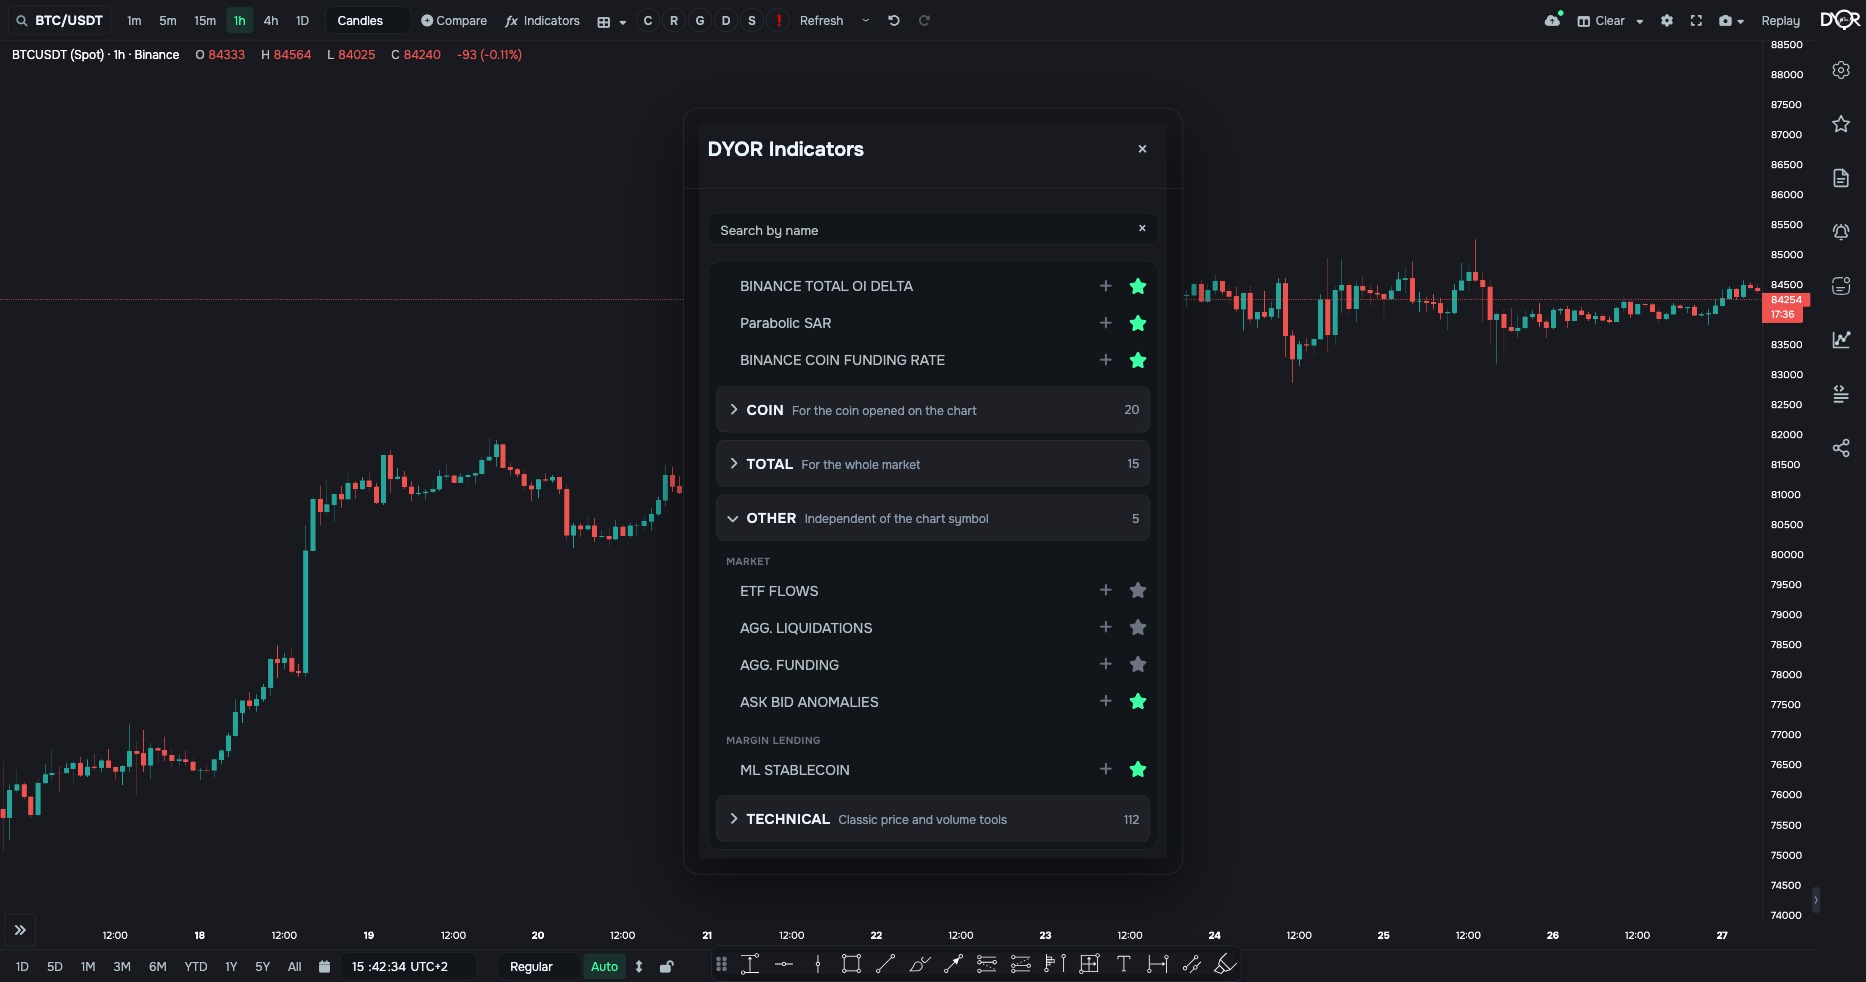1866x982 pixels.
Task: Open the notes document icon in sidebar
Action: point(1841,178)
